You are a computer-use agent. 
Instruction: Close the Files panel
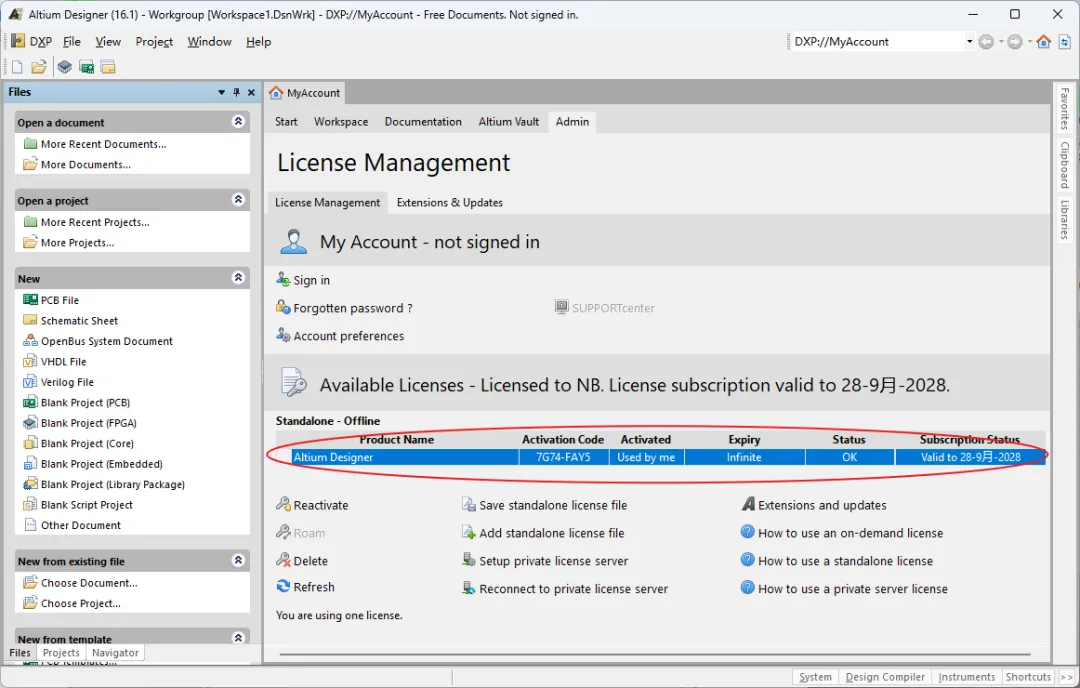tap(251, 92)
